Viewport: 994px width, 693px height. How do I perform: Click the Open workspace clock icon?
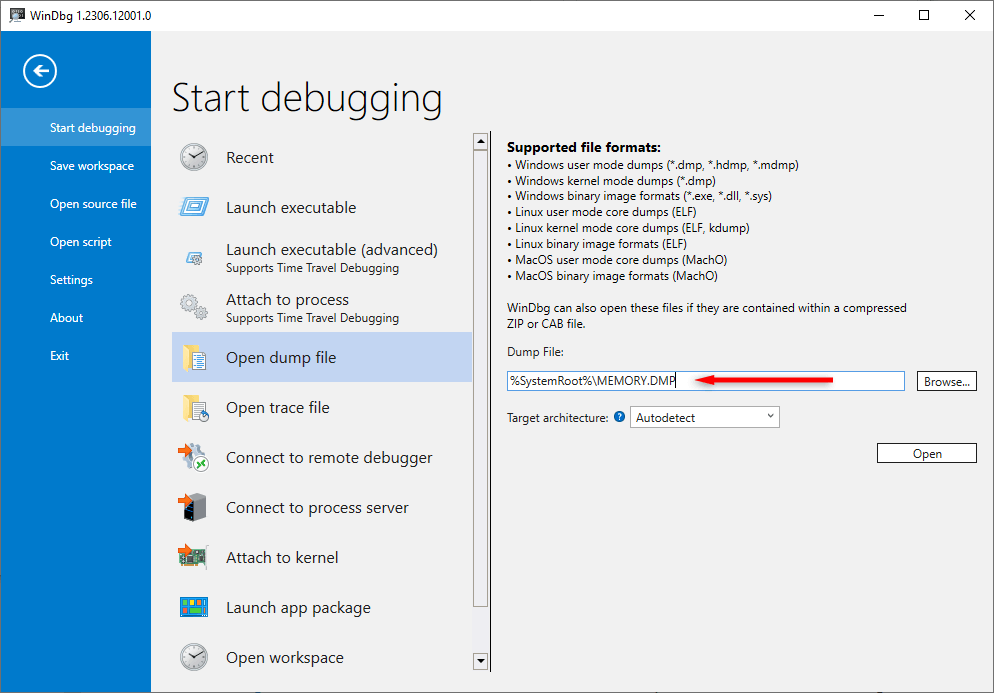[x=193, y=657]
